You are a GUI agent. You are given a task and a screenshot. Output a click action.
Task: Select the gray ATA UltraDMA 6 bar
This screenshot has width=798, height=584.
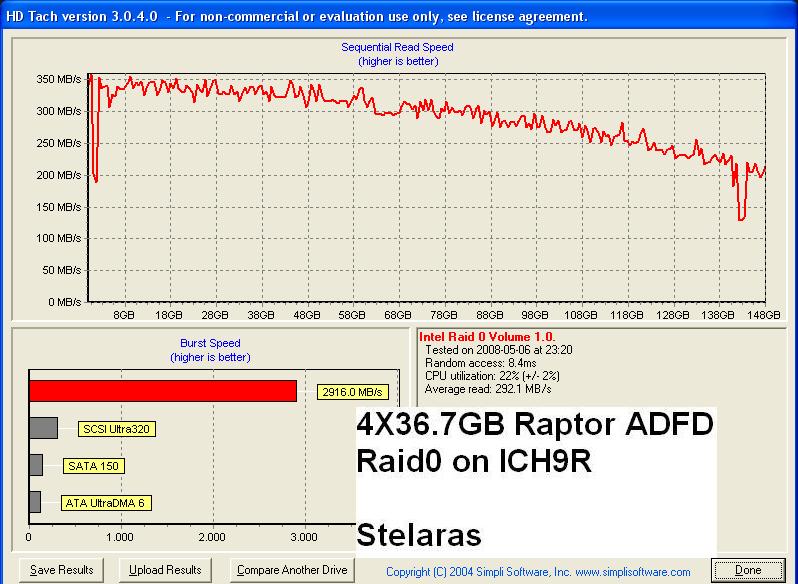(x=35, y=502)
